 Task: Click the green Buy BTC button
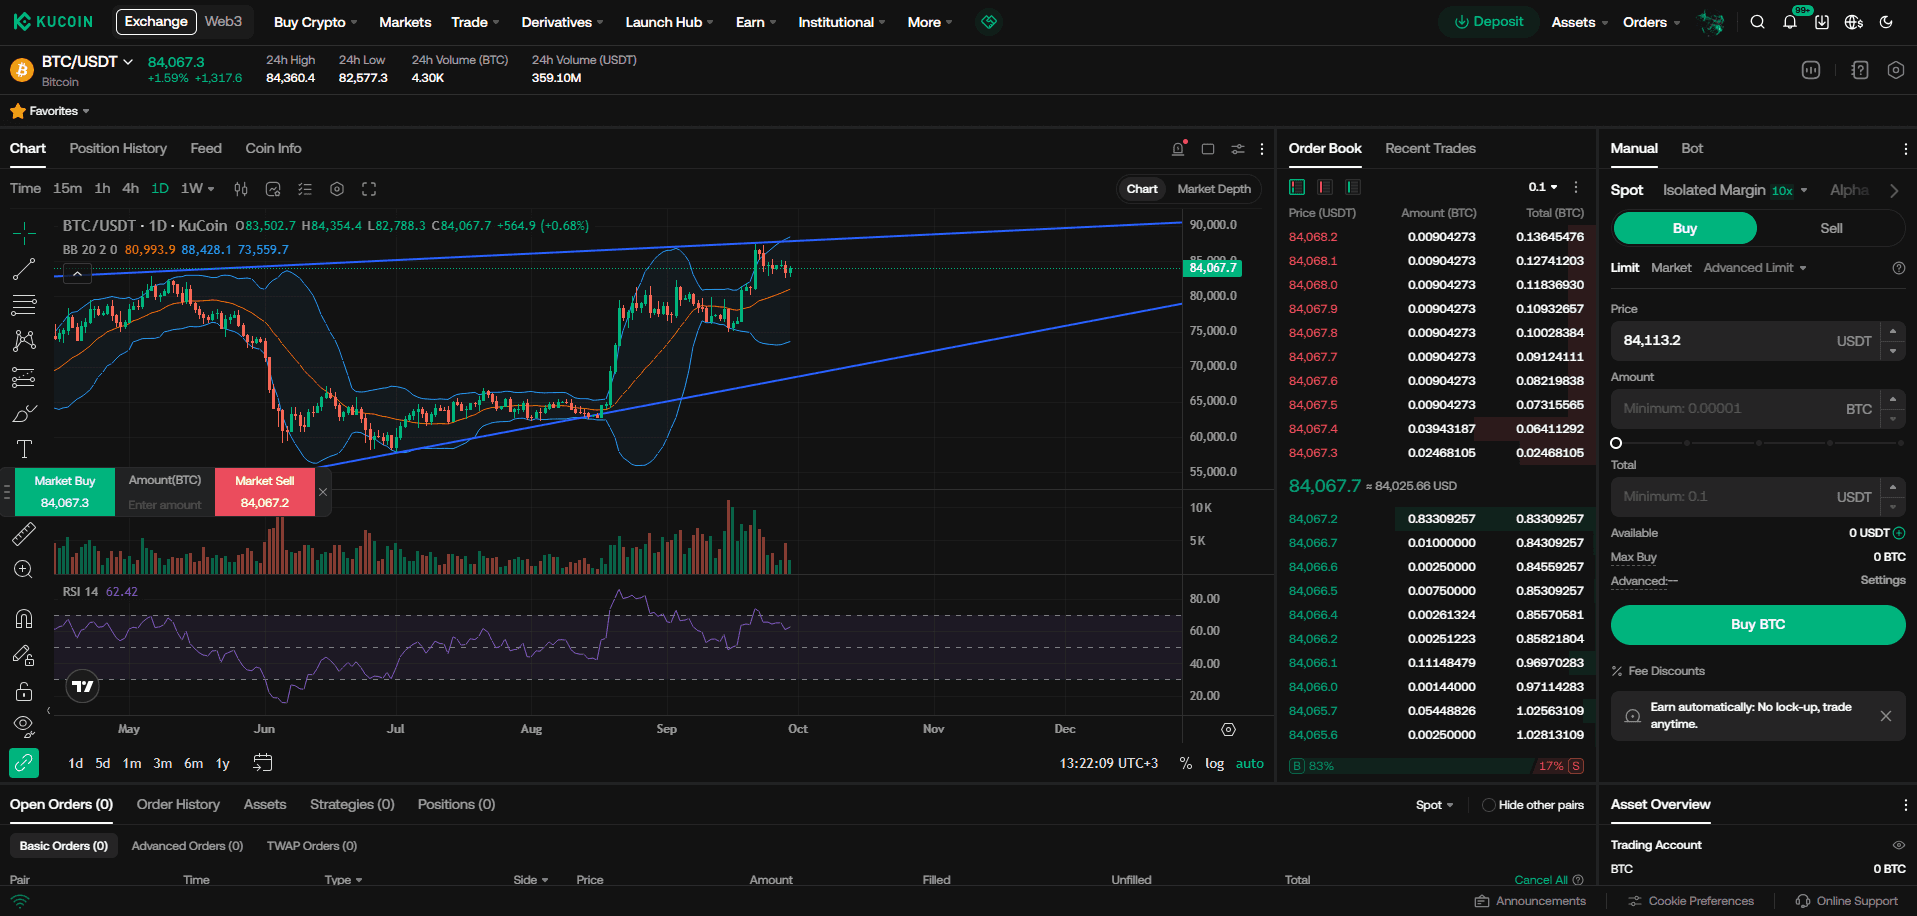(1758, 624)
